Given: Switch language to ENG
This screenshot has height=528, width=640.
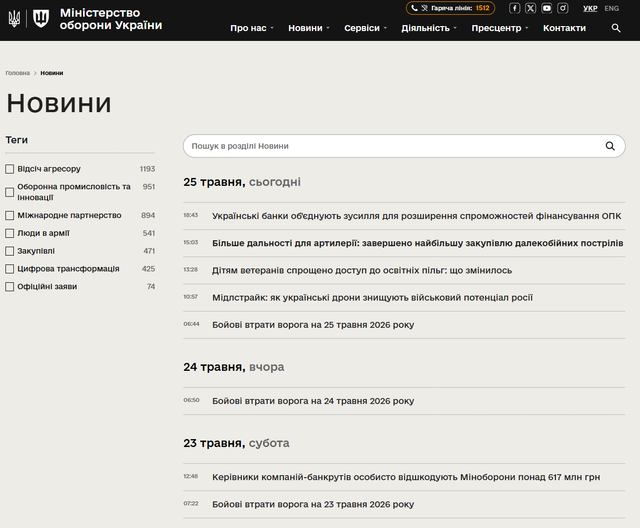Looking at the screenshot, I should pyautogui.click(x=611, y=8).
